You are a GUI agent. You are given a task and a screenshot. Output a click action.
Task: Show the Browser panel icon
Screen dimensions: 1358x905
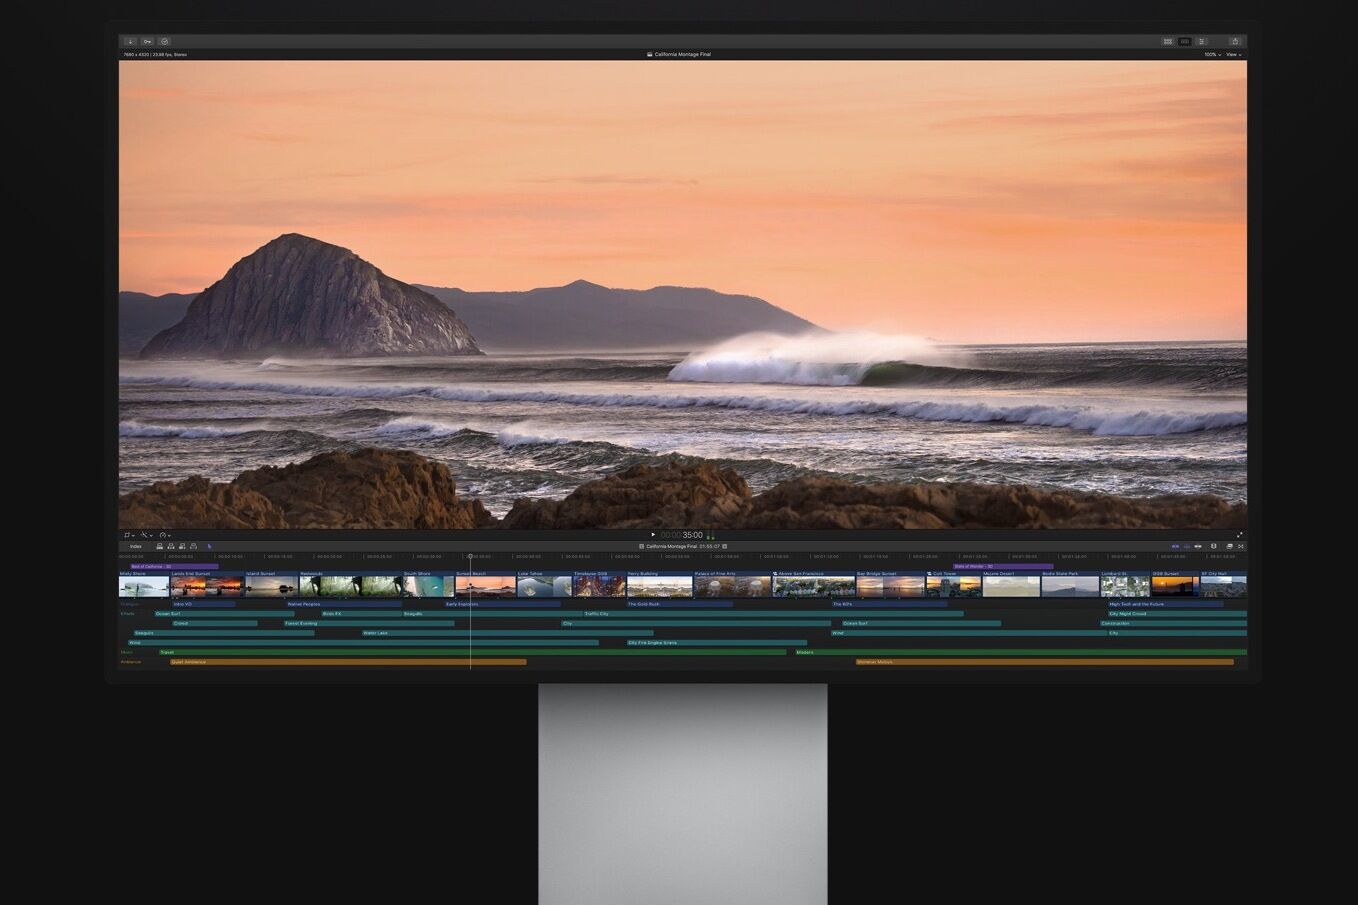tap(1168, 41)
